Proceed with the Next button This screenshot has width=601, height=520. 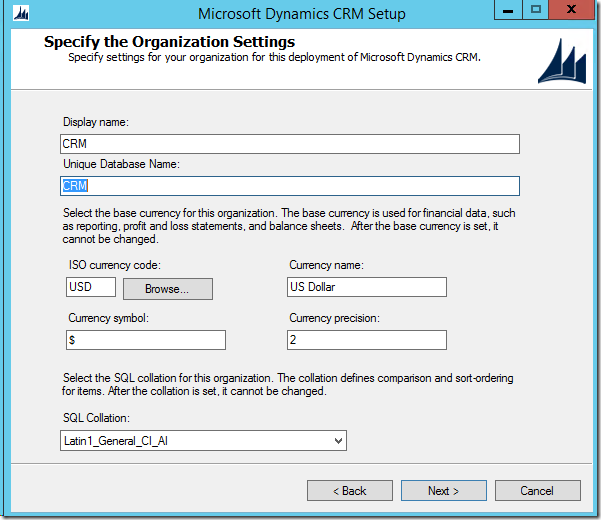(444, 490)
